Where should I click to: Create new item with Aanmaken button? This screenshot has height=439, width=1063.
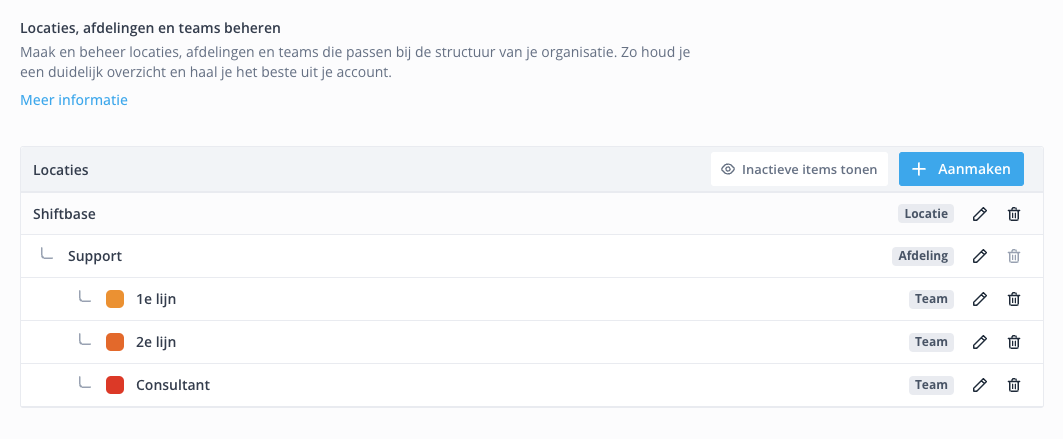[961, 169]
